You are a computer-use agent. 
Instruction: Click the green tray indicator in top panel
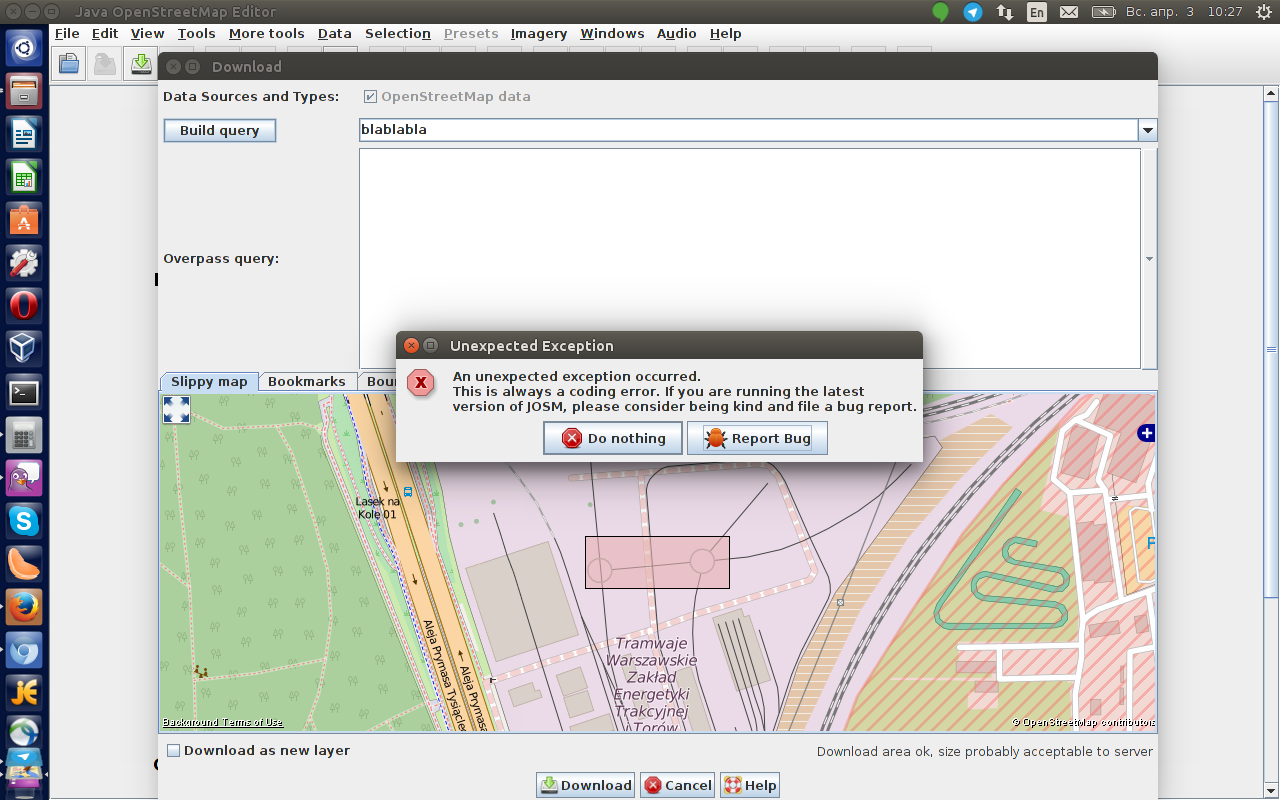tap(940, 12)
